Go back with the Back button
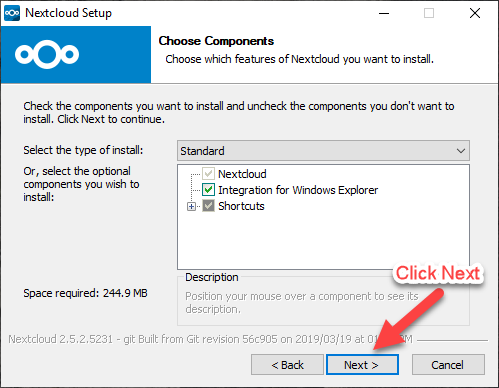Viewport: 499px width, 388px height. [x=287, y=365]
